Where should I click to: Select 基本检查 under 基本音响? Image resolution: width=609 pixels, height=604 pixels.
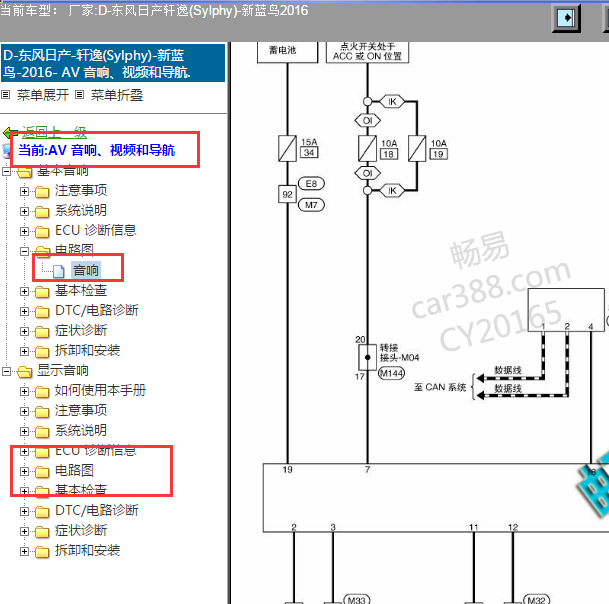pos(81,290)
